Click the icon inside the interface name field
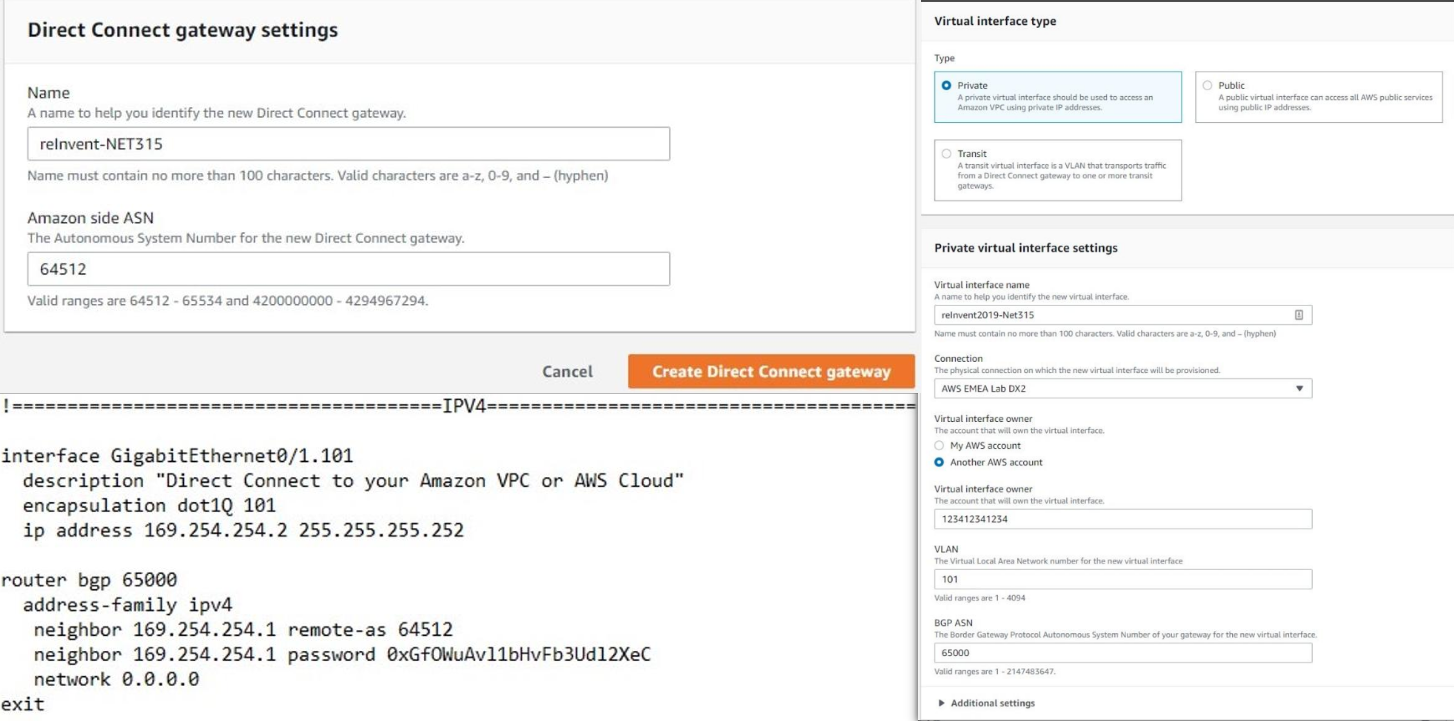 (x=1299, y=315)
